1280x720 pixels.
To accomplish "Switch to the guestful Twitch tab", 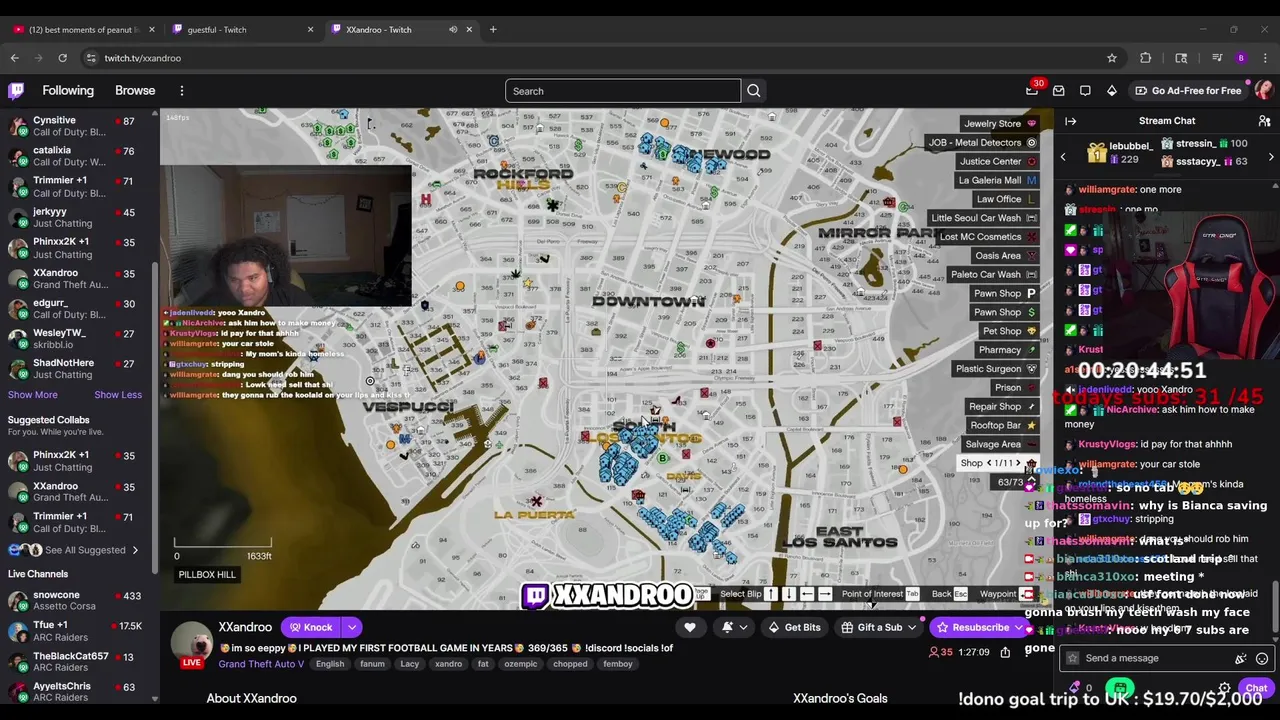I will pos(241,29).
